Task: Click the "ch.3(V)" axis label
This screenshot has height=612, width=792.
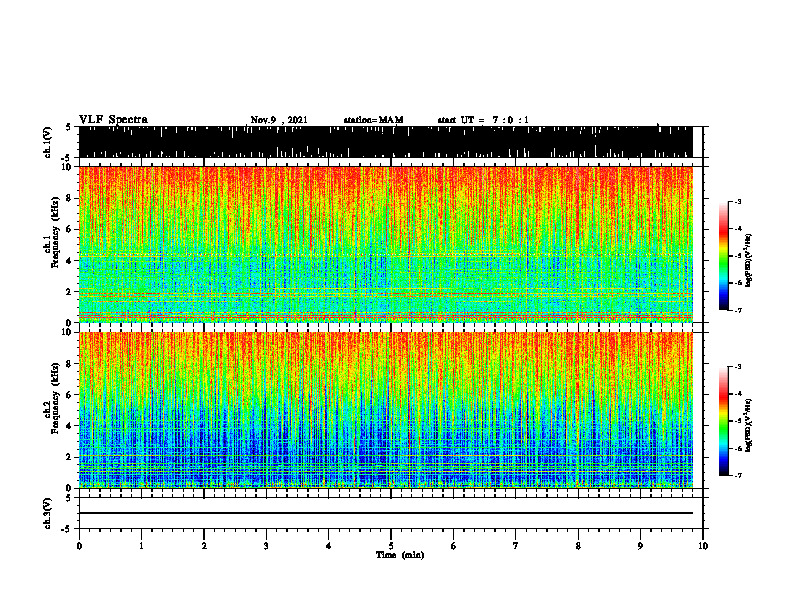Action: pos(48,513)
